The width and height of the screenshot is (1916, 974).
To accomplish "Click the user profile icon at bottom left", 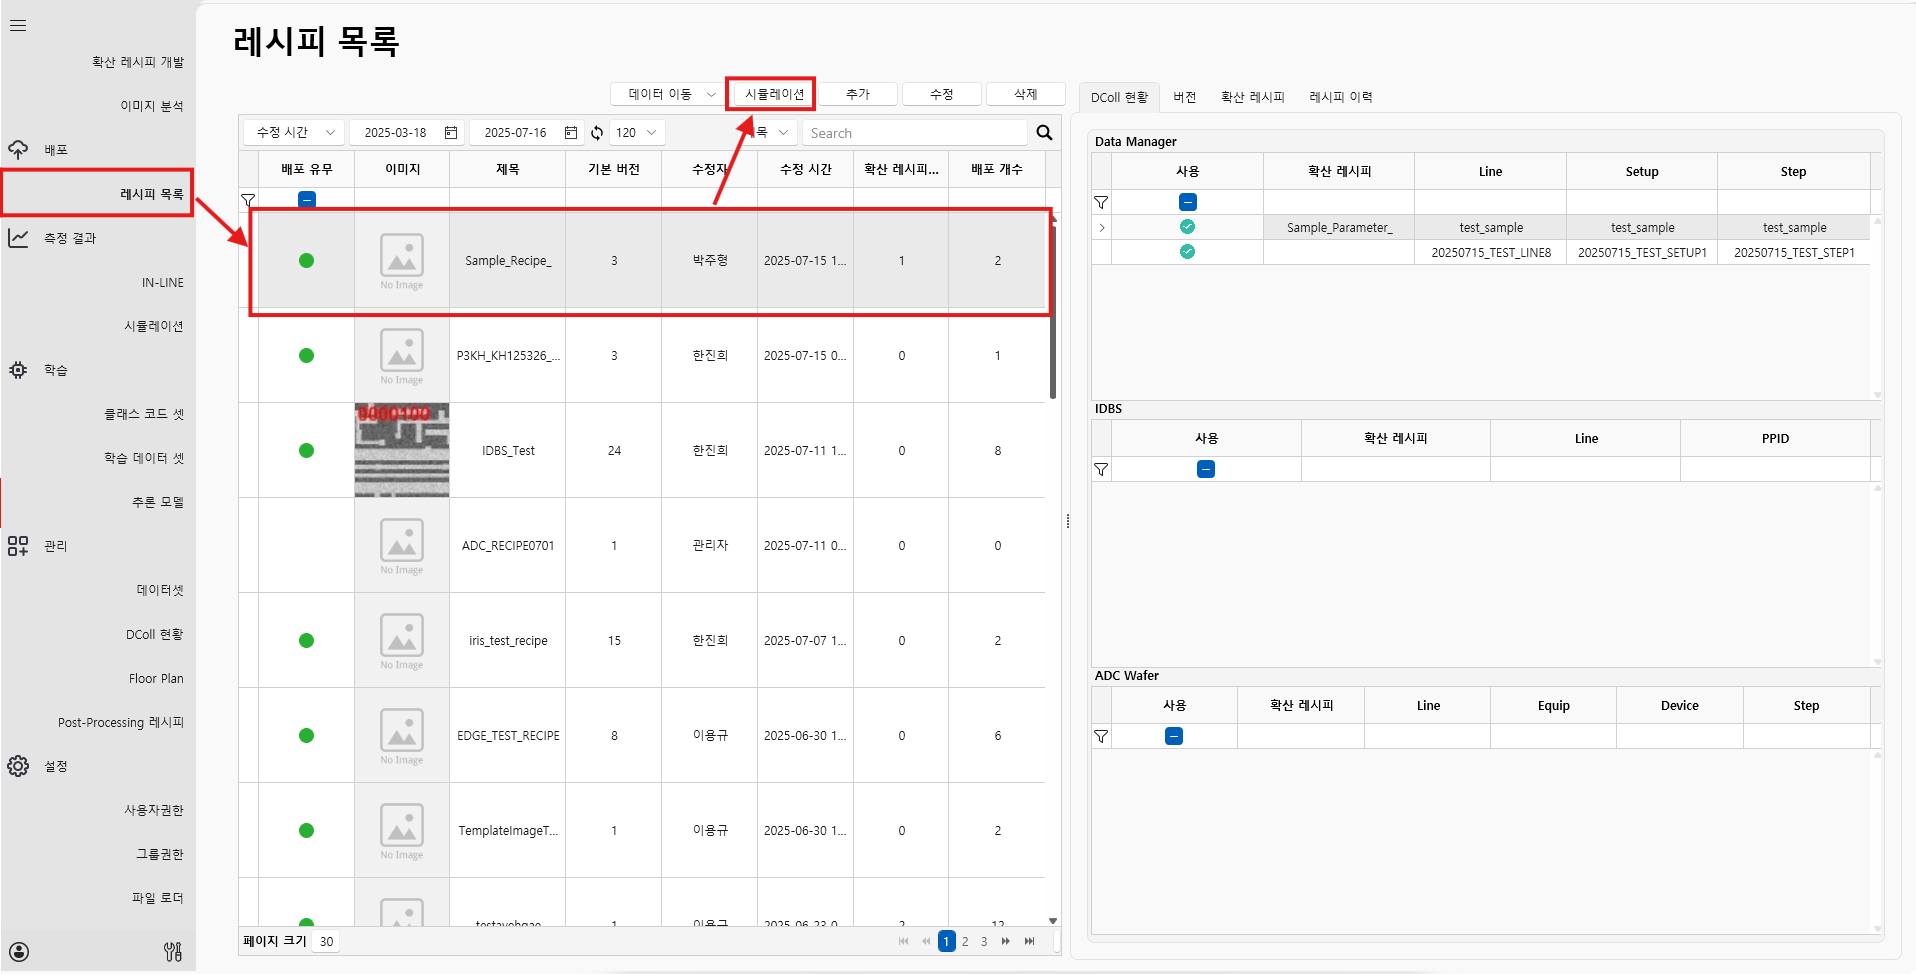I will point(19,951).
